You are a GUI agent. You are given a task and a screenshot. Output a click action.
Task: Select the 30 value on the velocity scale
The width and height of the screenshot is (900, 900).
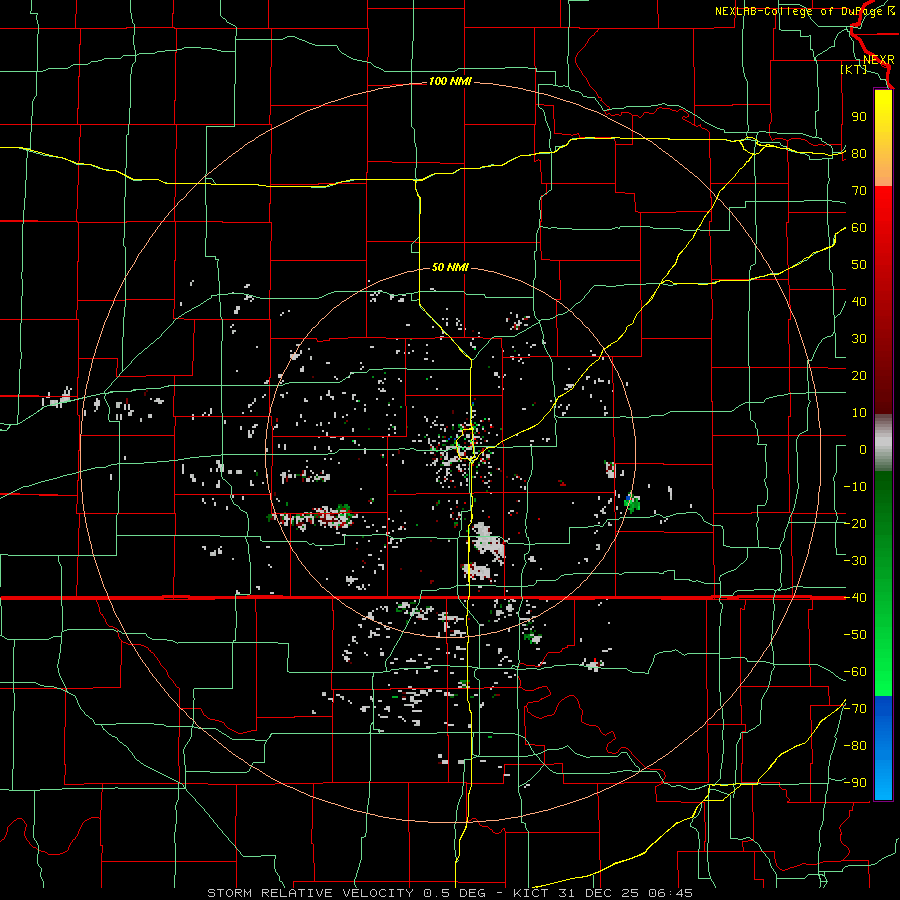[859, 339]
